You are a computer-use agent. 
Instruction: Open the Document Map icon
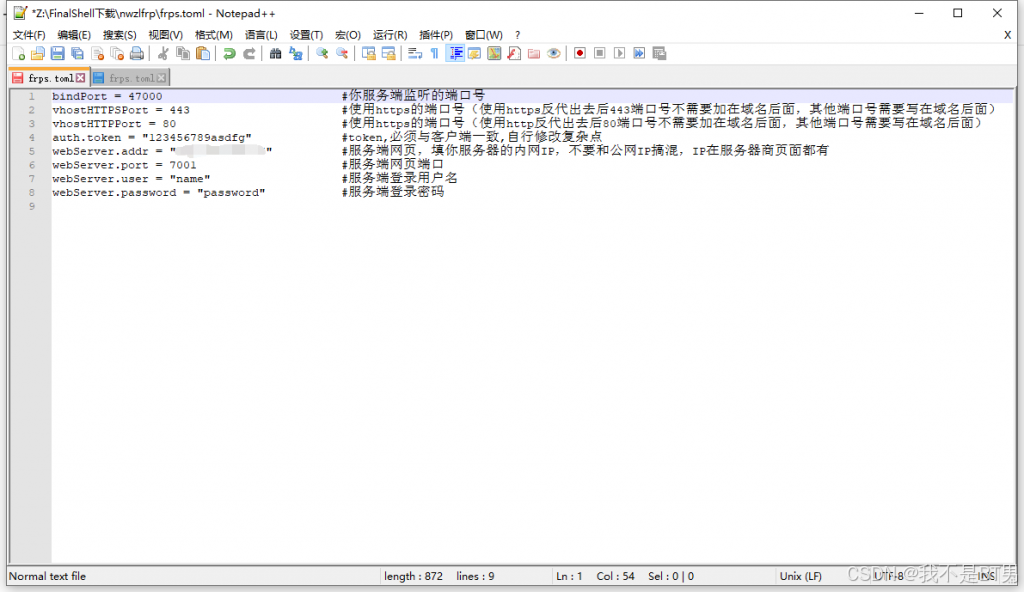pyautogui.click(x=494, y=54)
